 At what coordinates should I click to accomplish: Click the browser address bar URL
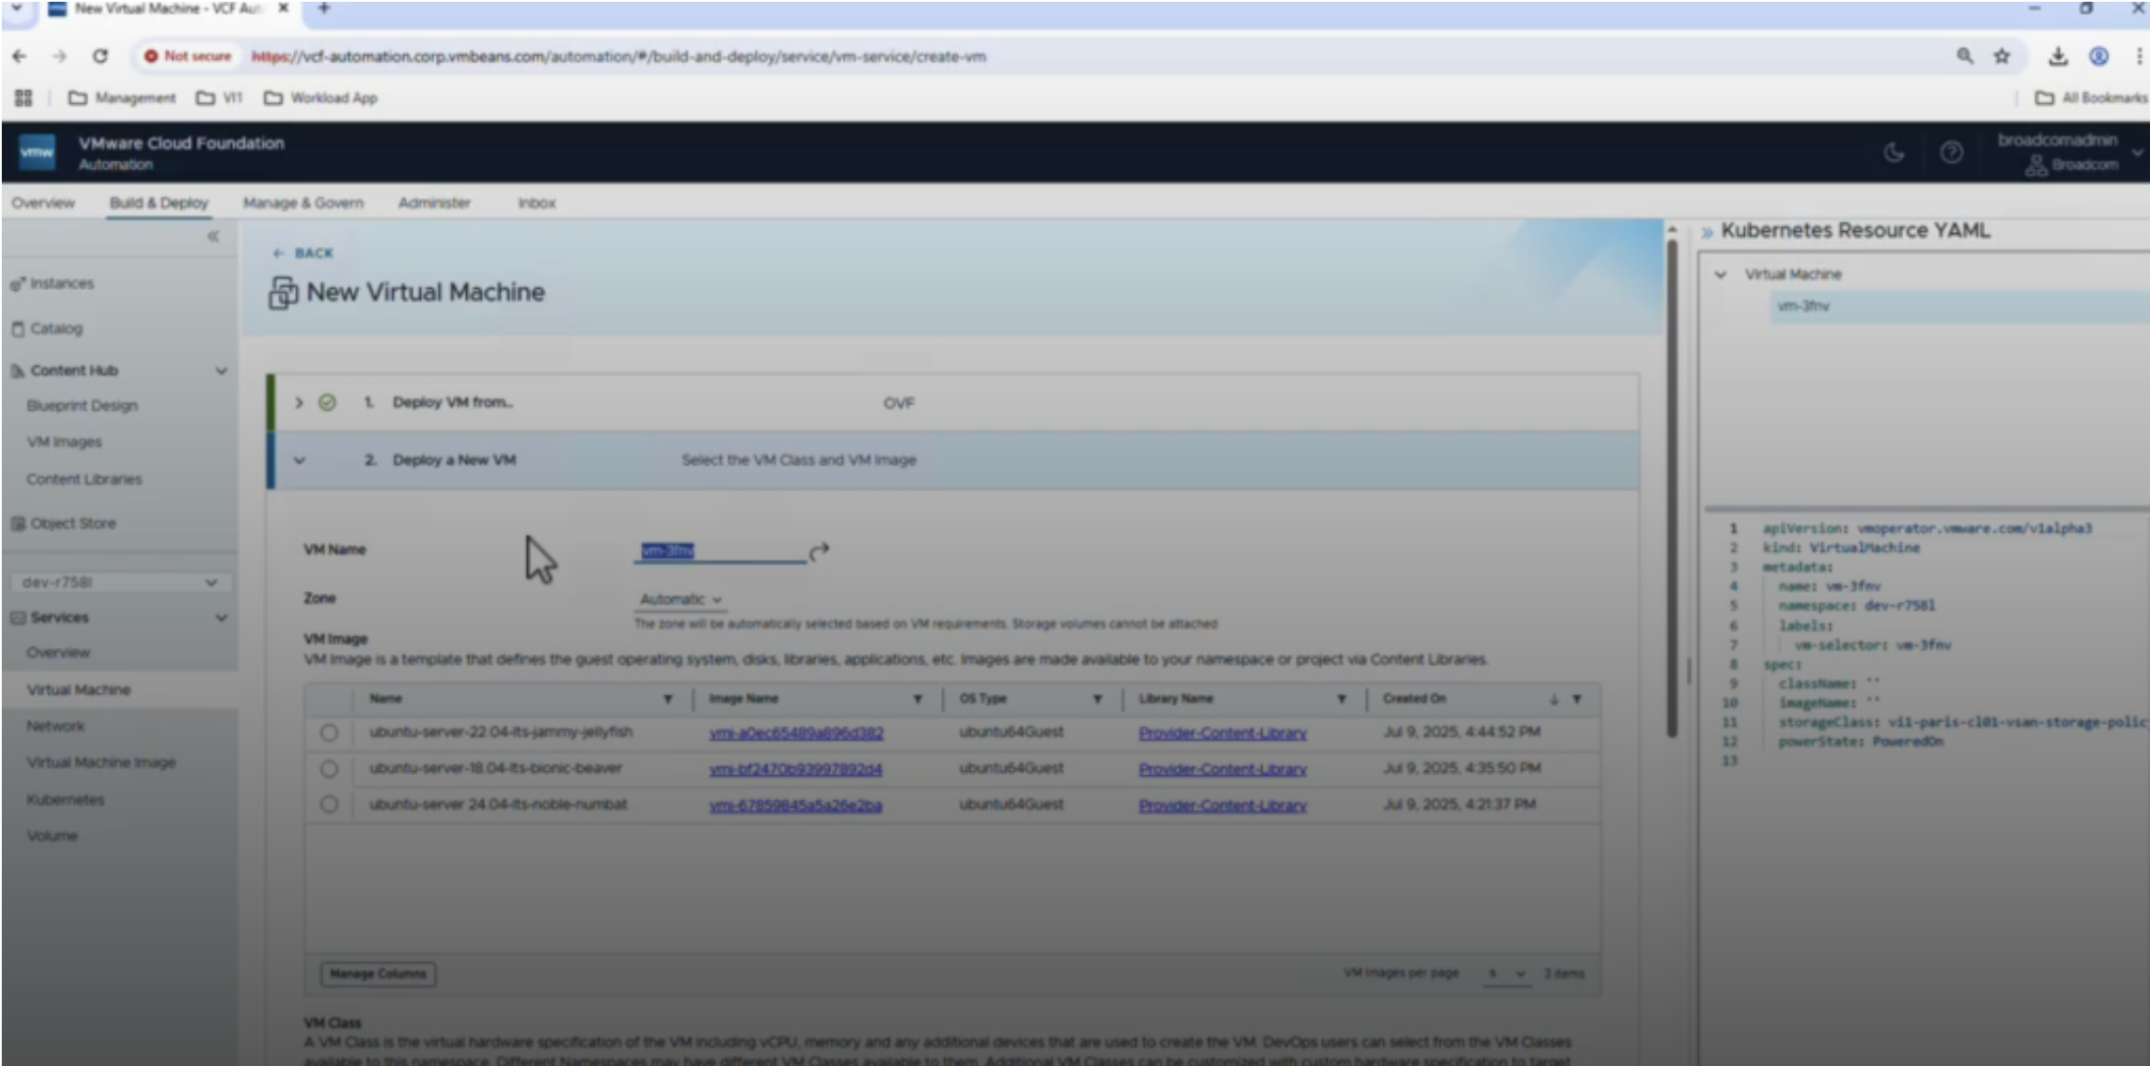[618, 56]
